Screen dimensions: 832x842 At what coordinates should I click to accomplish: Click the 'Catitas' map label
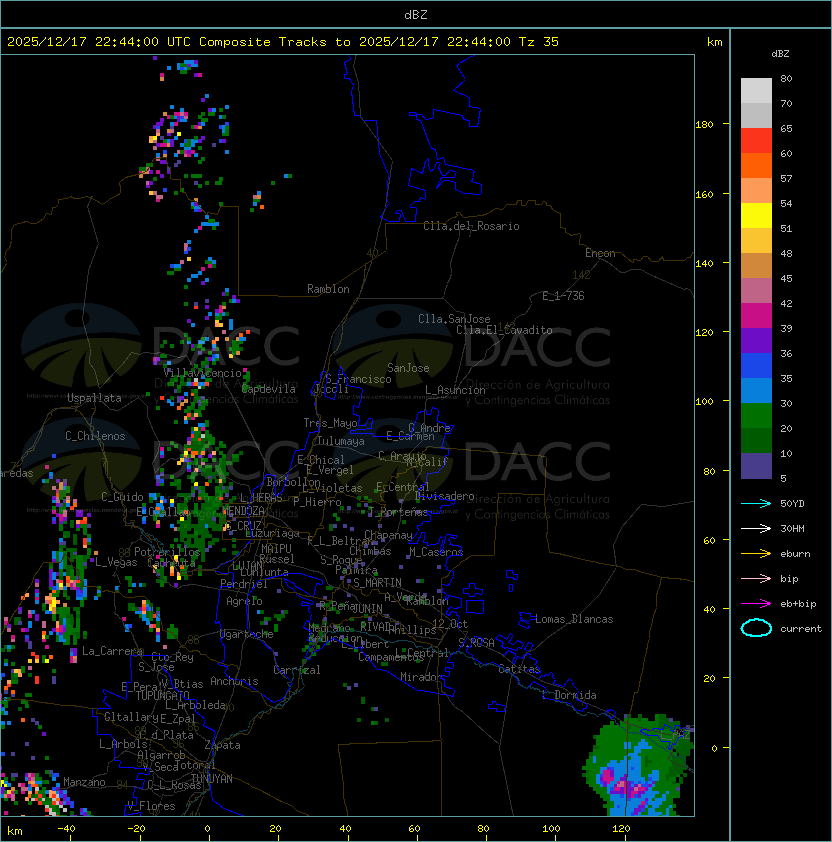[519, 669]
